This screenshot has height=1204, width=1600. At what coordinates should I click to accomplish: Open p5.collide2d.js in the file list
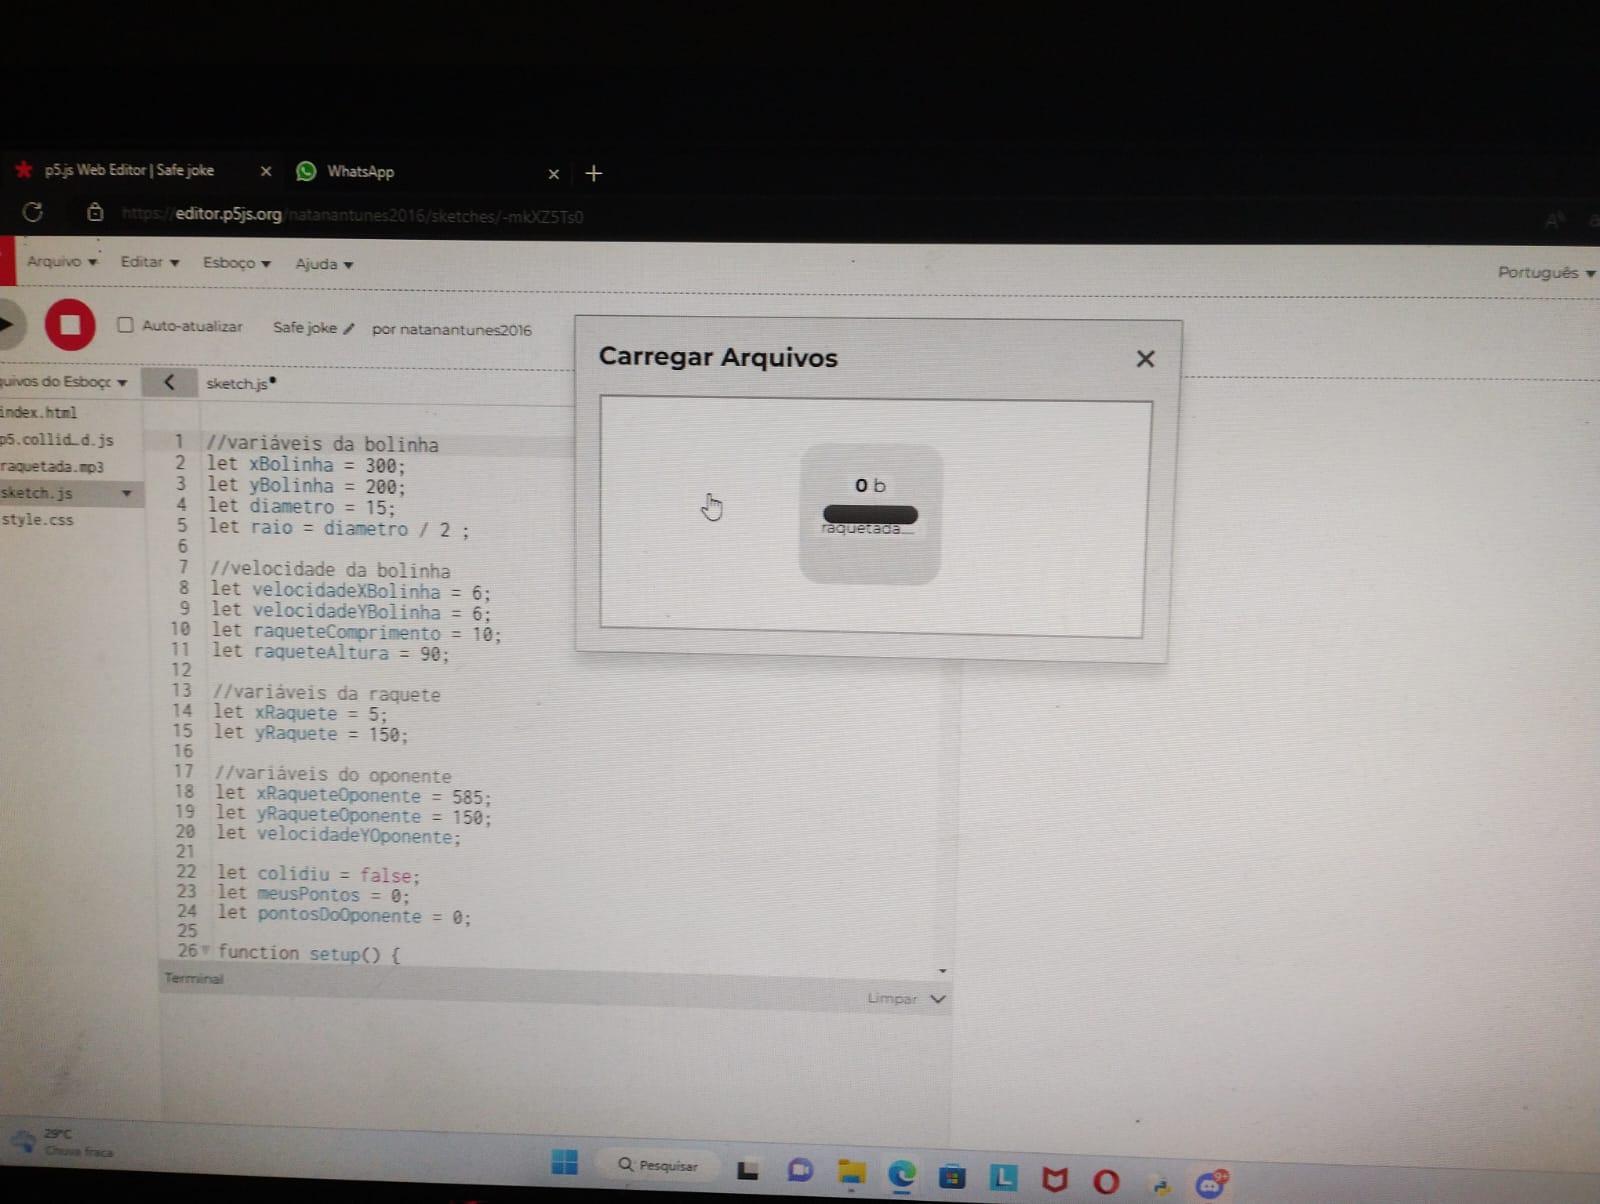coord(56,439)
